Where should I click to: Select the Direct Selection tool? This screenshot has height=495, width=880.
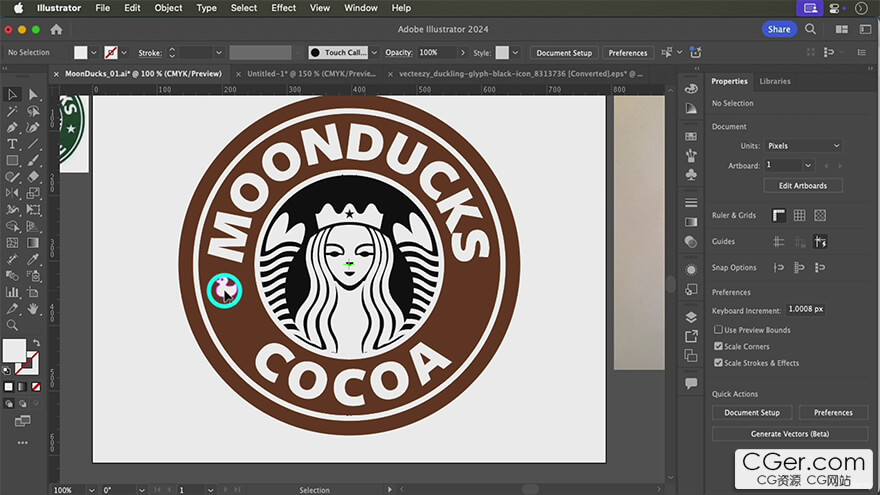click(x=33, y=94)
